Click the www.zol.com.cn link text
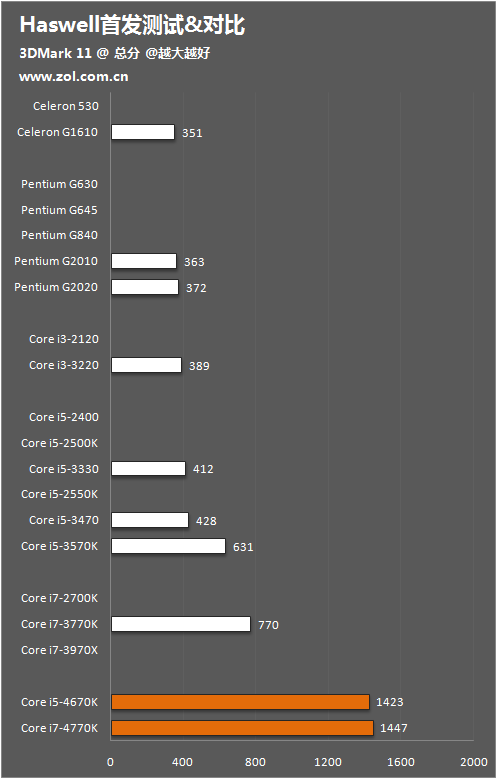This screenshot has width=497, height=779. click(x=74, y=77)
